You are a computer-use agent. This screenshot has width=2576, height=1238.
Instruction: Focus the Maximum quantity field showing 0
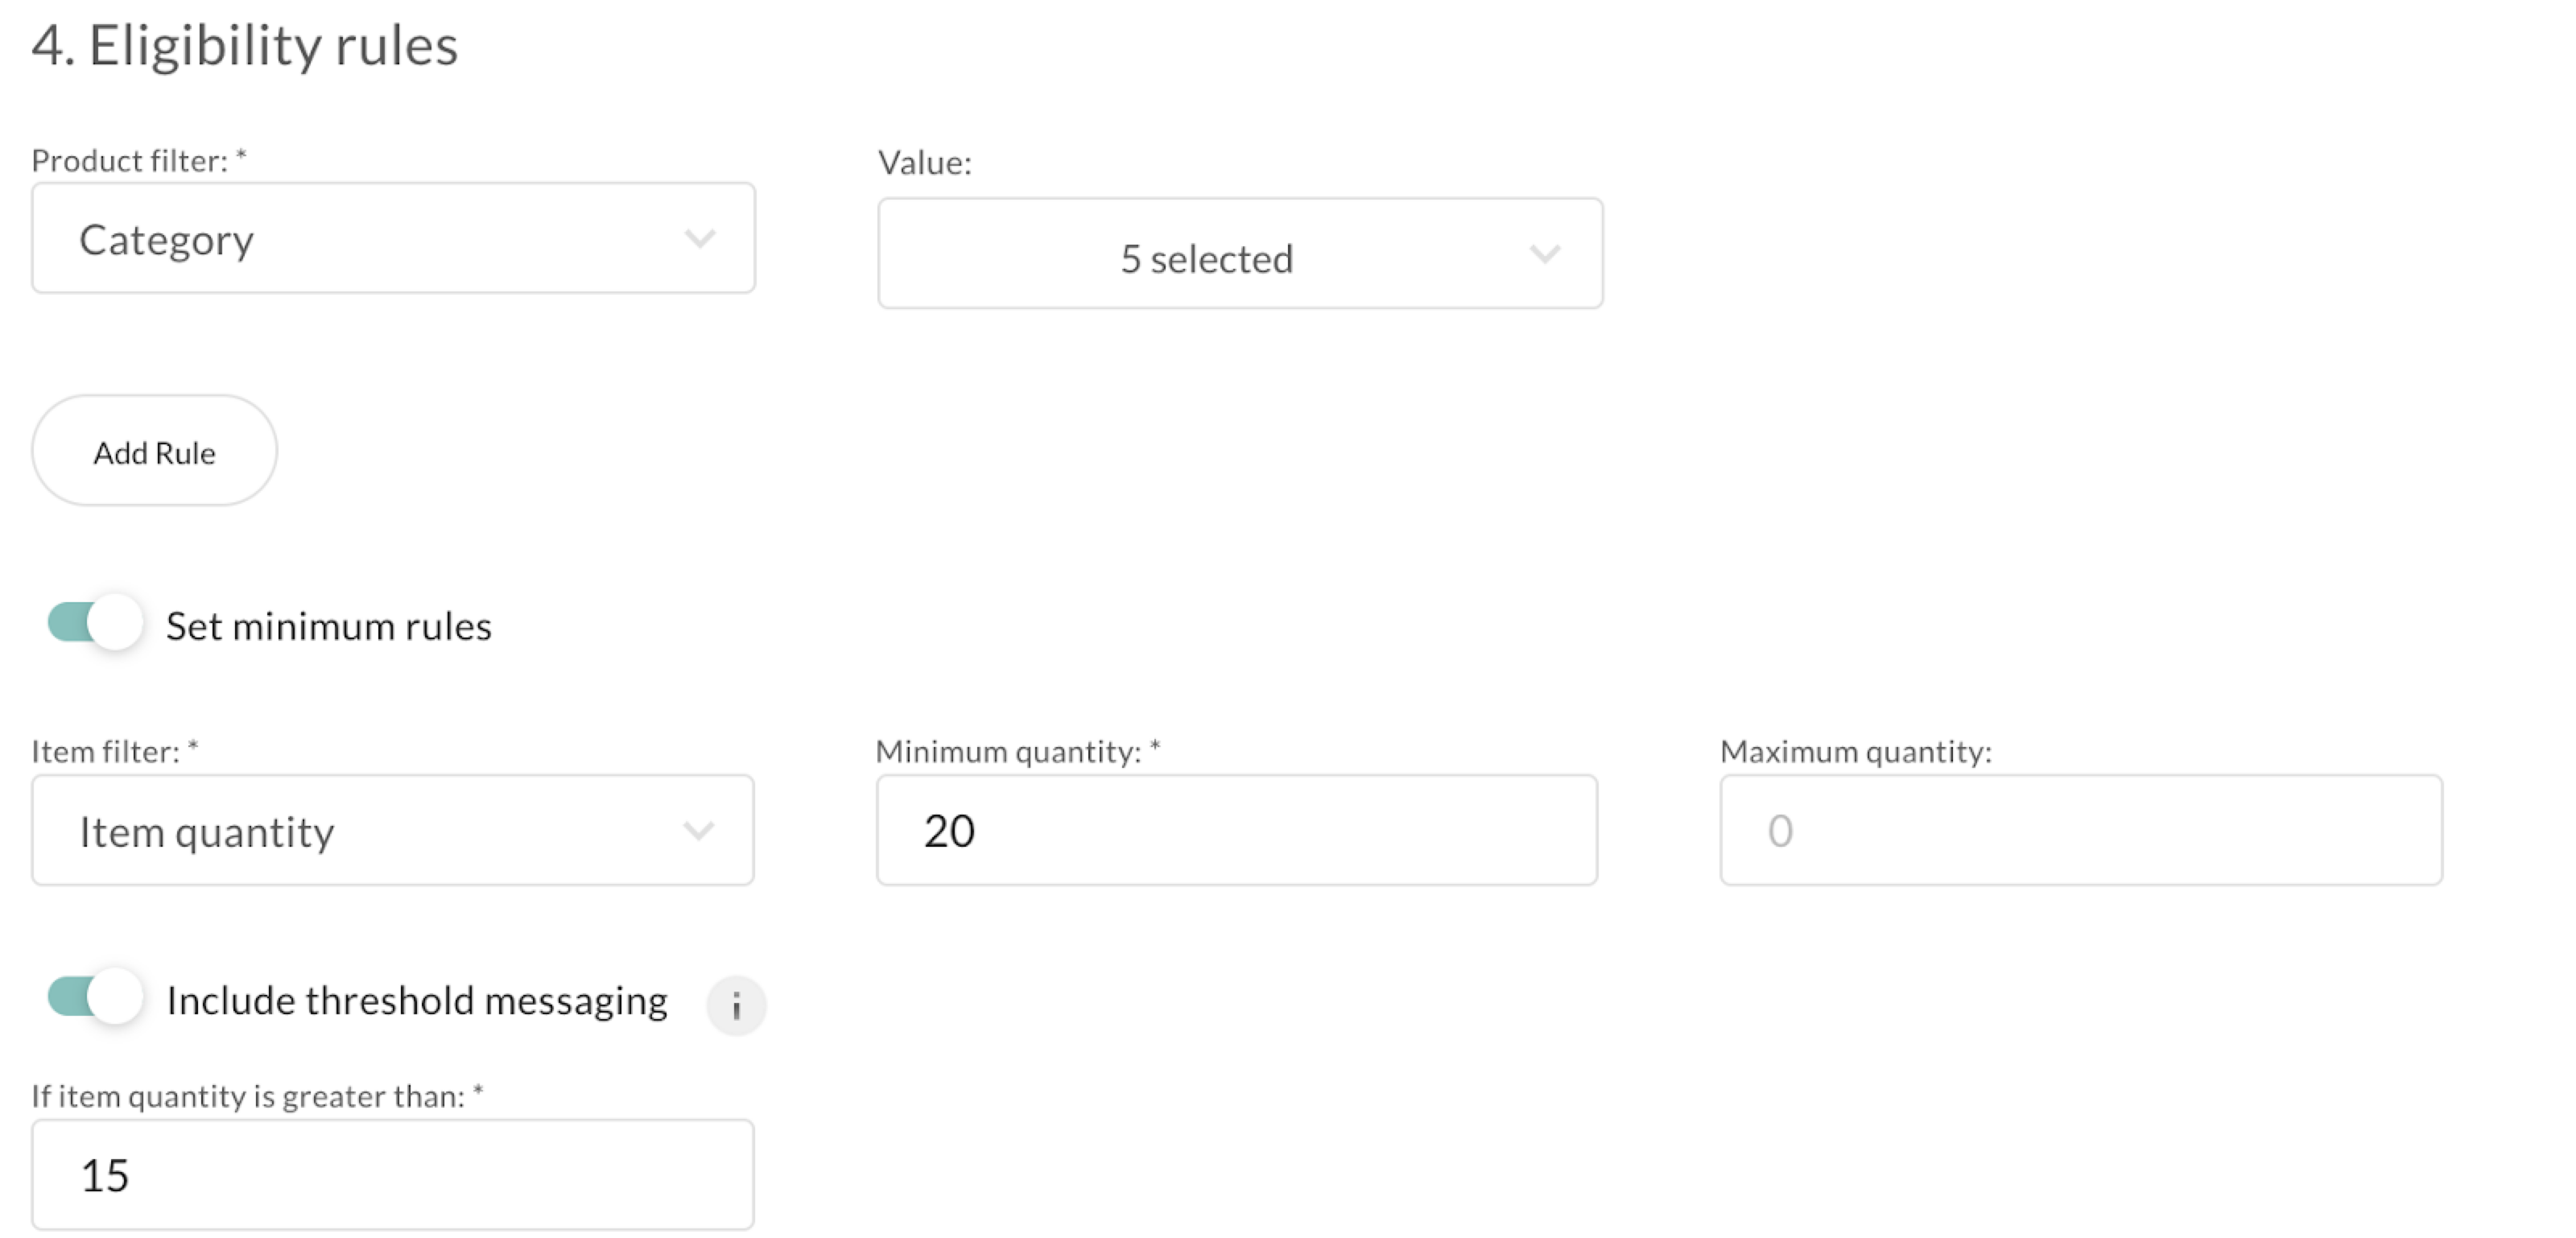pyautogui.click(x=2081, y=830)
